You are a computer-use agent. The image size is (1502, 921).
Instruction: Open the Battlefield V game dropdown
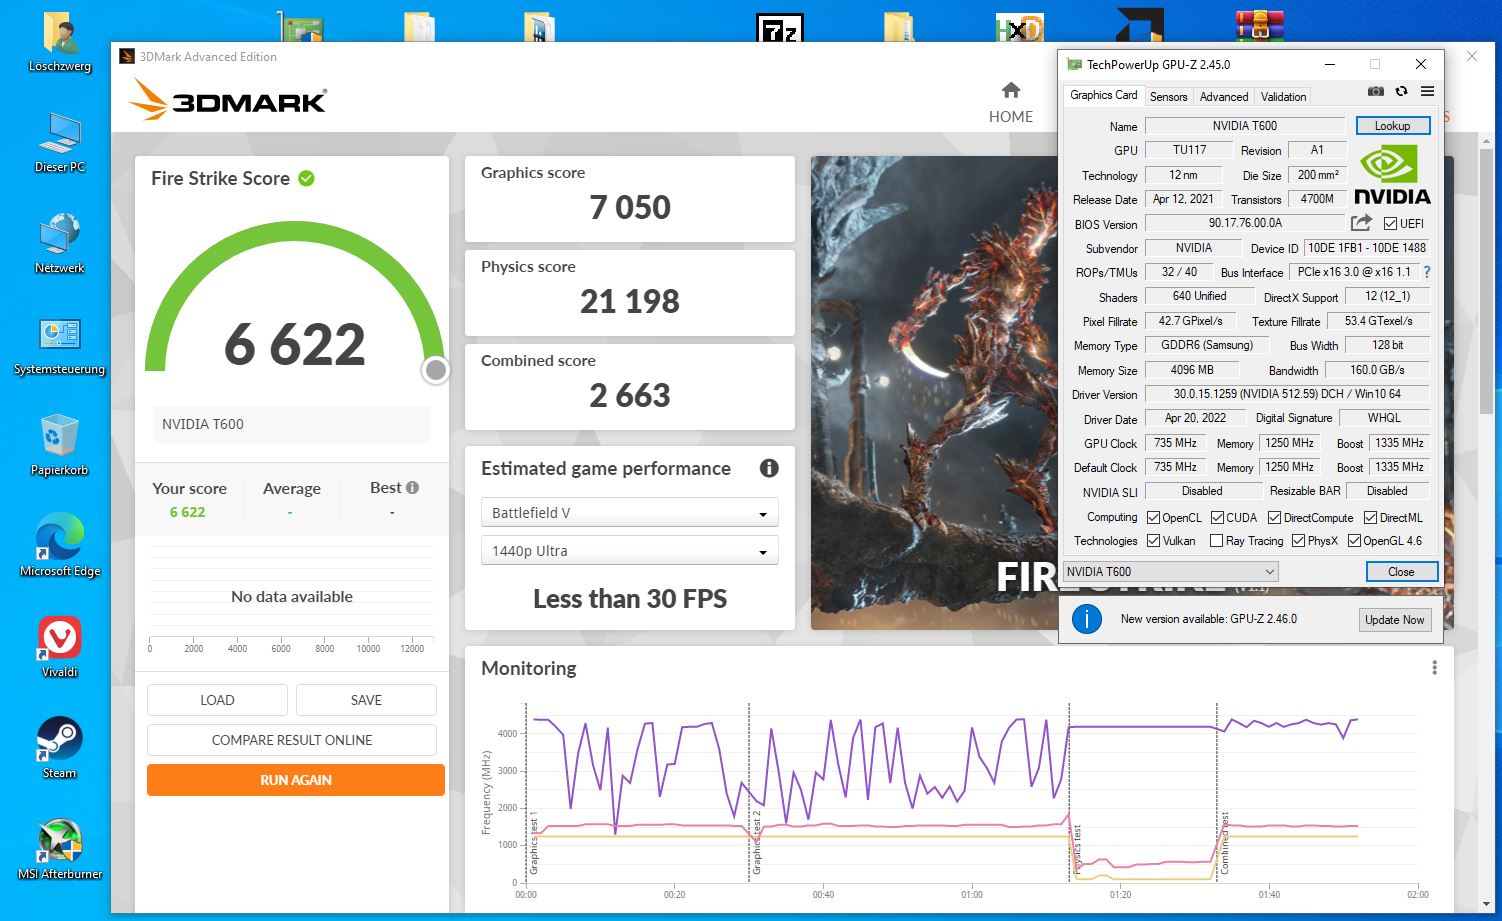630,513
